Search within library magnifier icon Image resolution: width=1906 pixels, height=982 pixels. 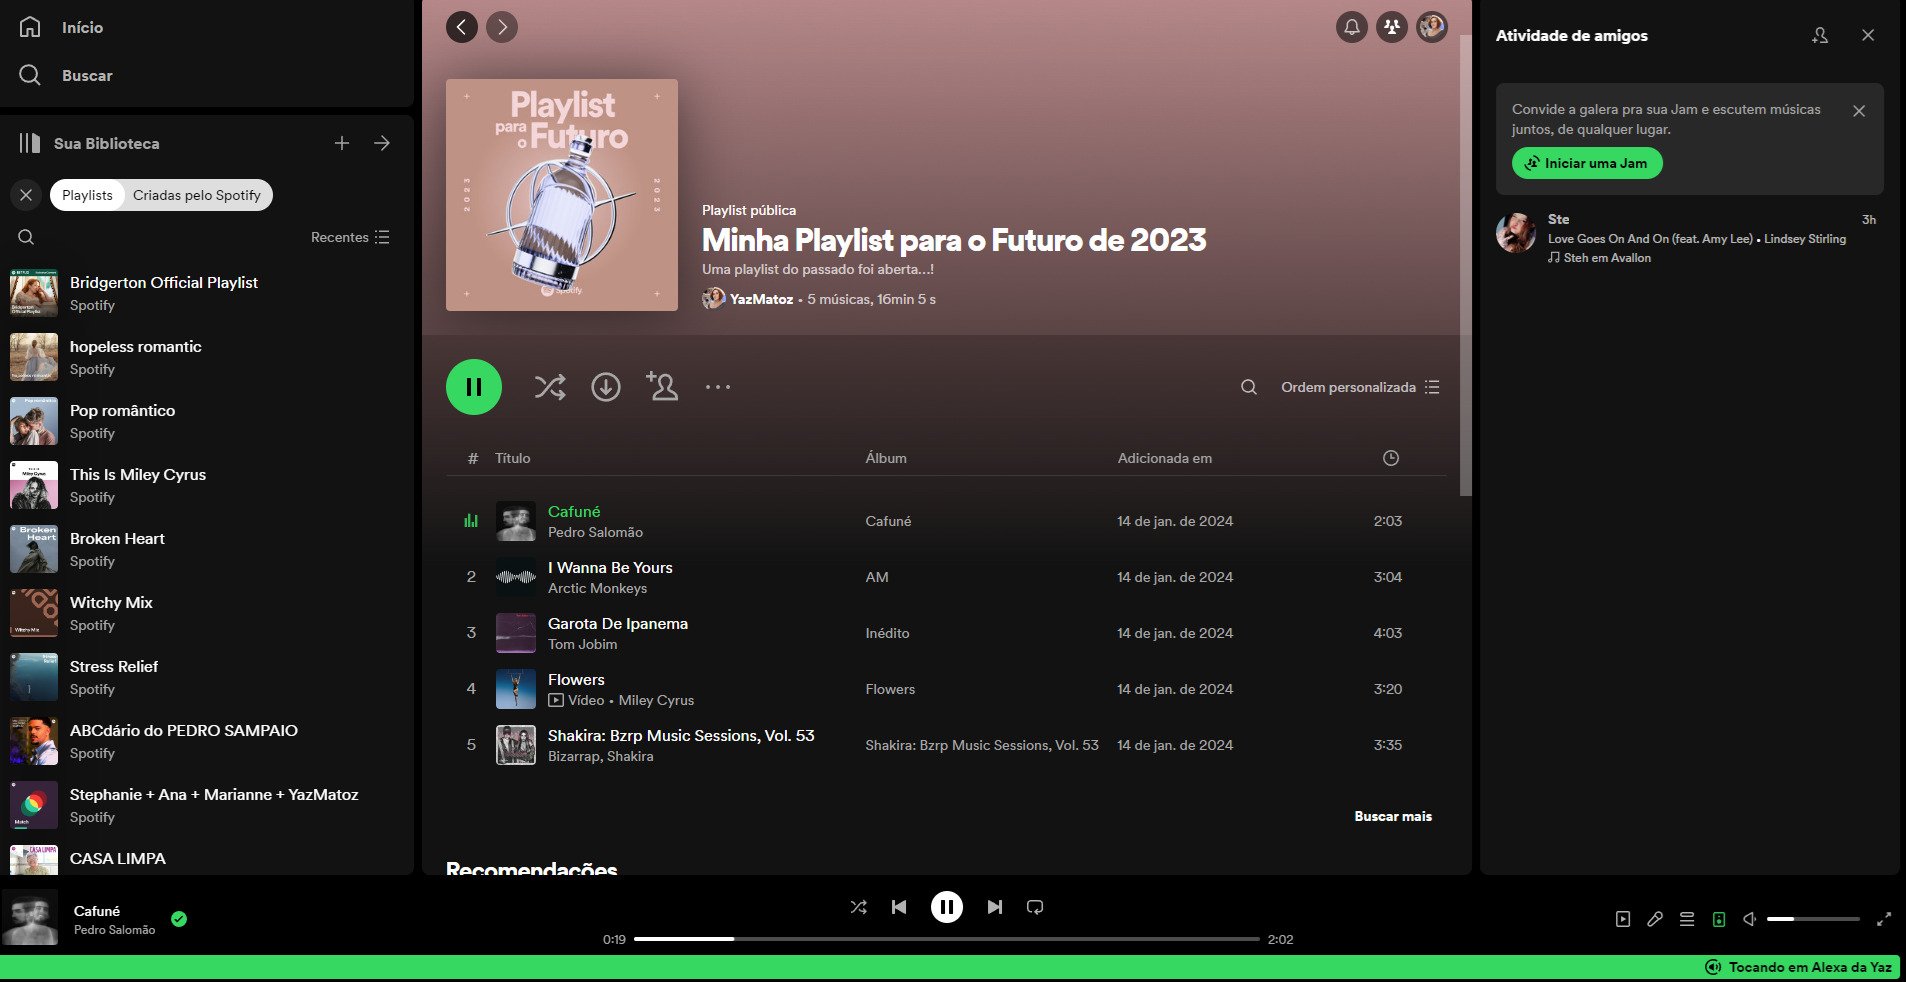(26, 237)
